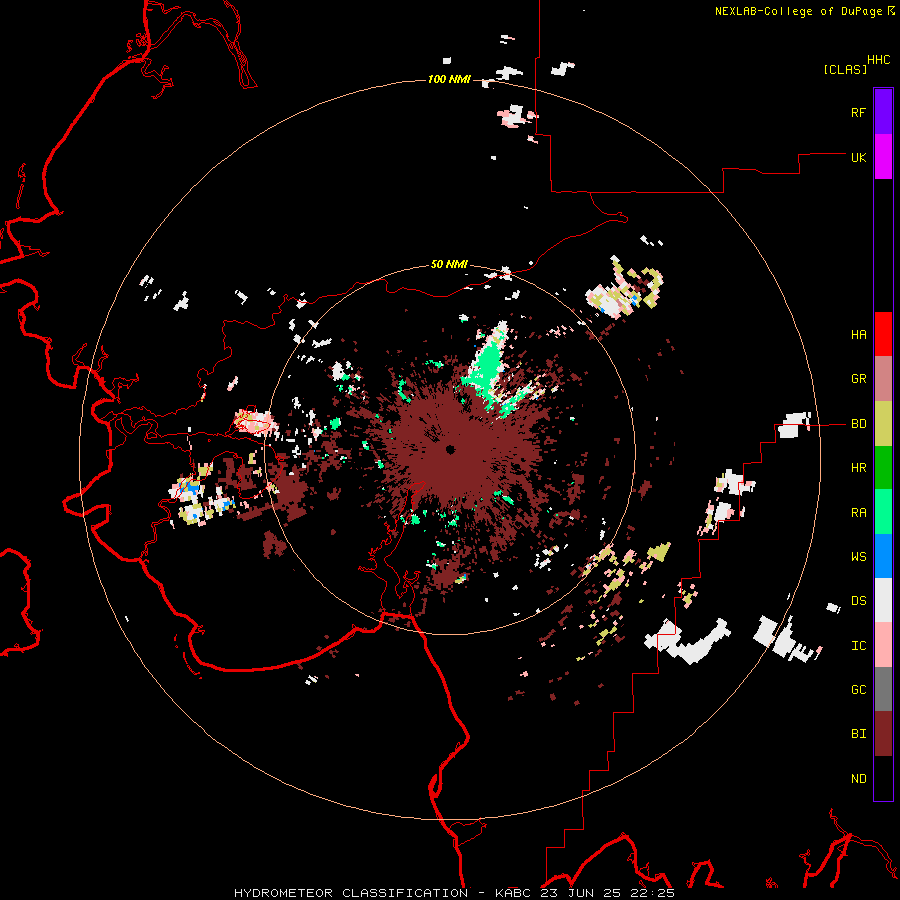
Task: Click the RA bright green legend block
Action: coord(883,512)
